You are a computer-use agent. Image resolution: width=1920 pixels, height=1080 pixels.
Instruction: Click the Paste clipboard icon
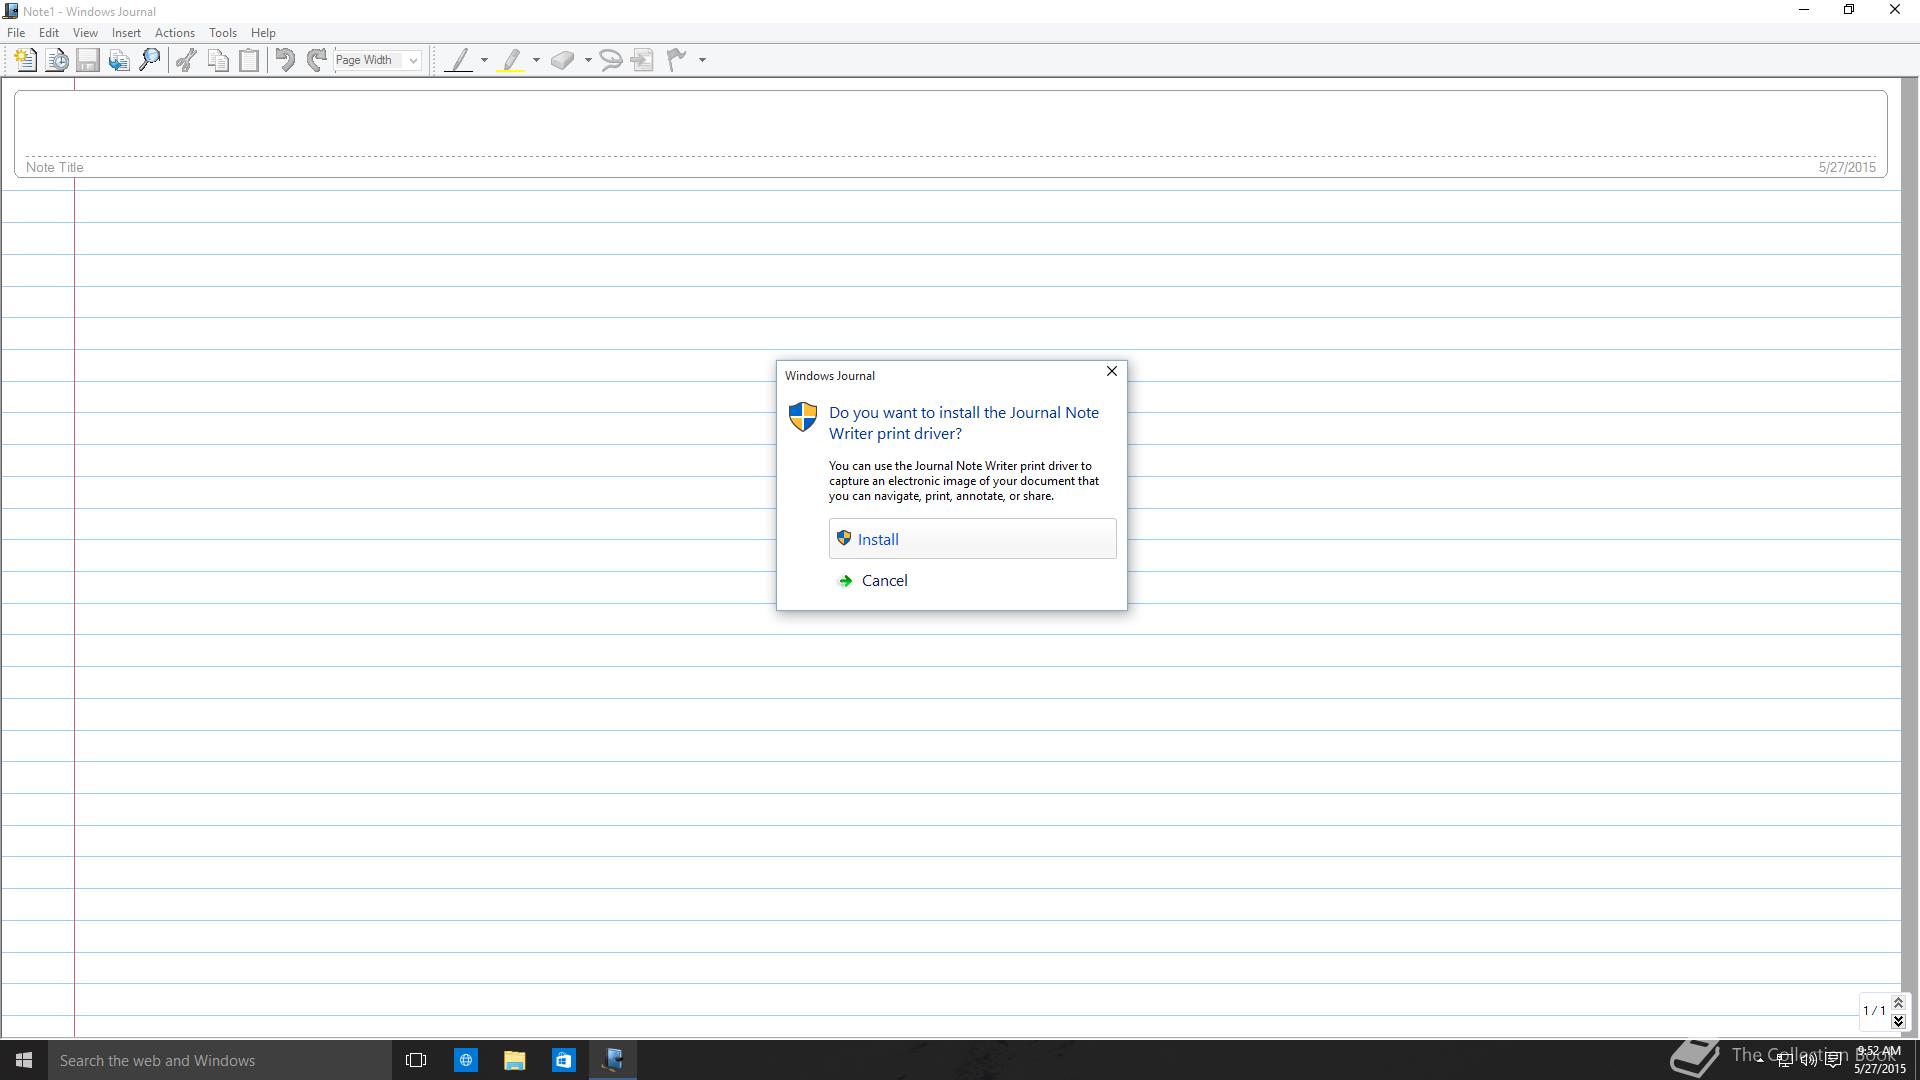click(x=249, y=60)
